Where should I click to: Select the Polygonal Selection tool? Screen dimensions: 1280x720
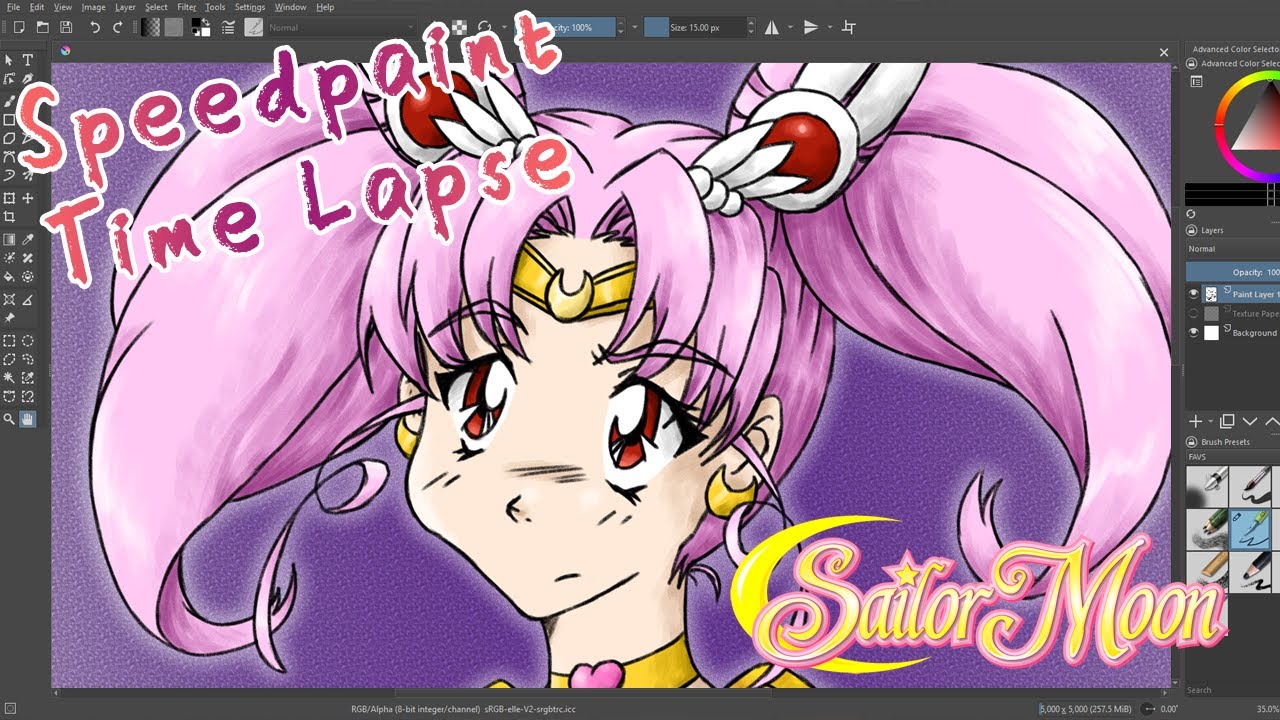click(x=9, y=359)
